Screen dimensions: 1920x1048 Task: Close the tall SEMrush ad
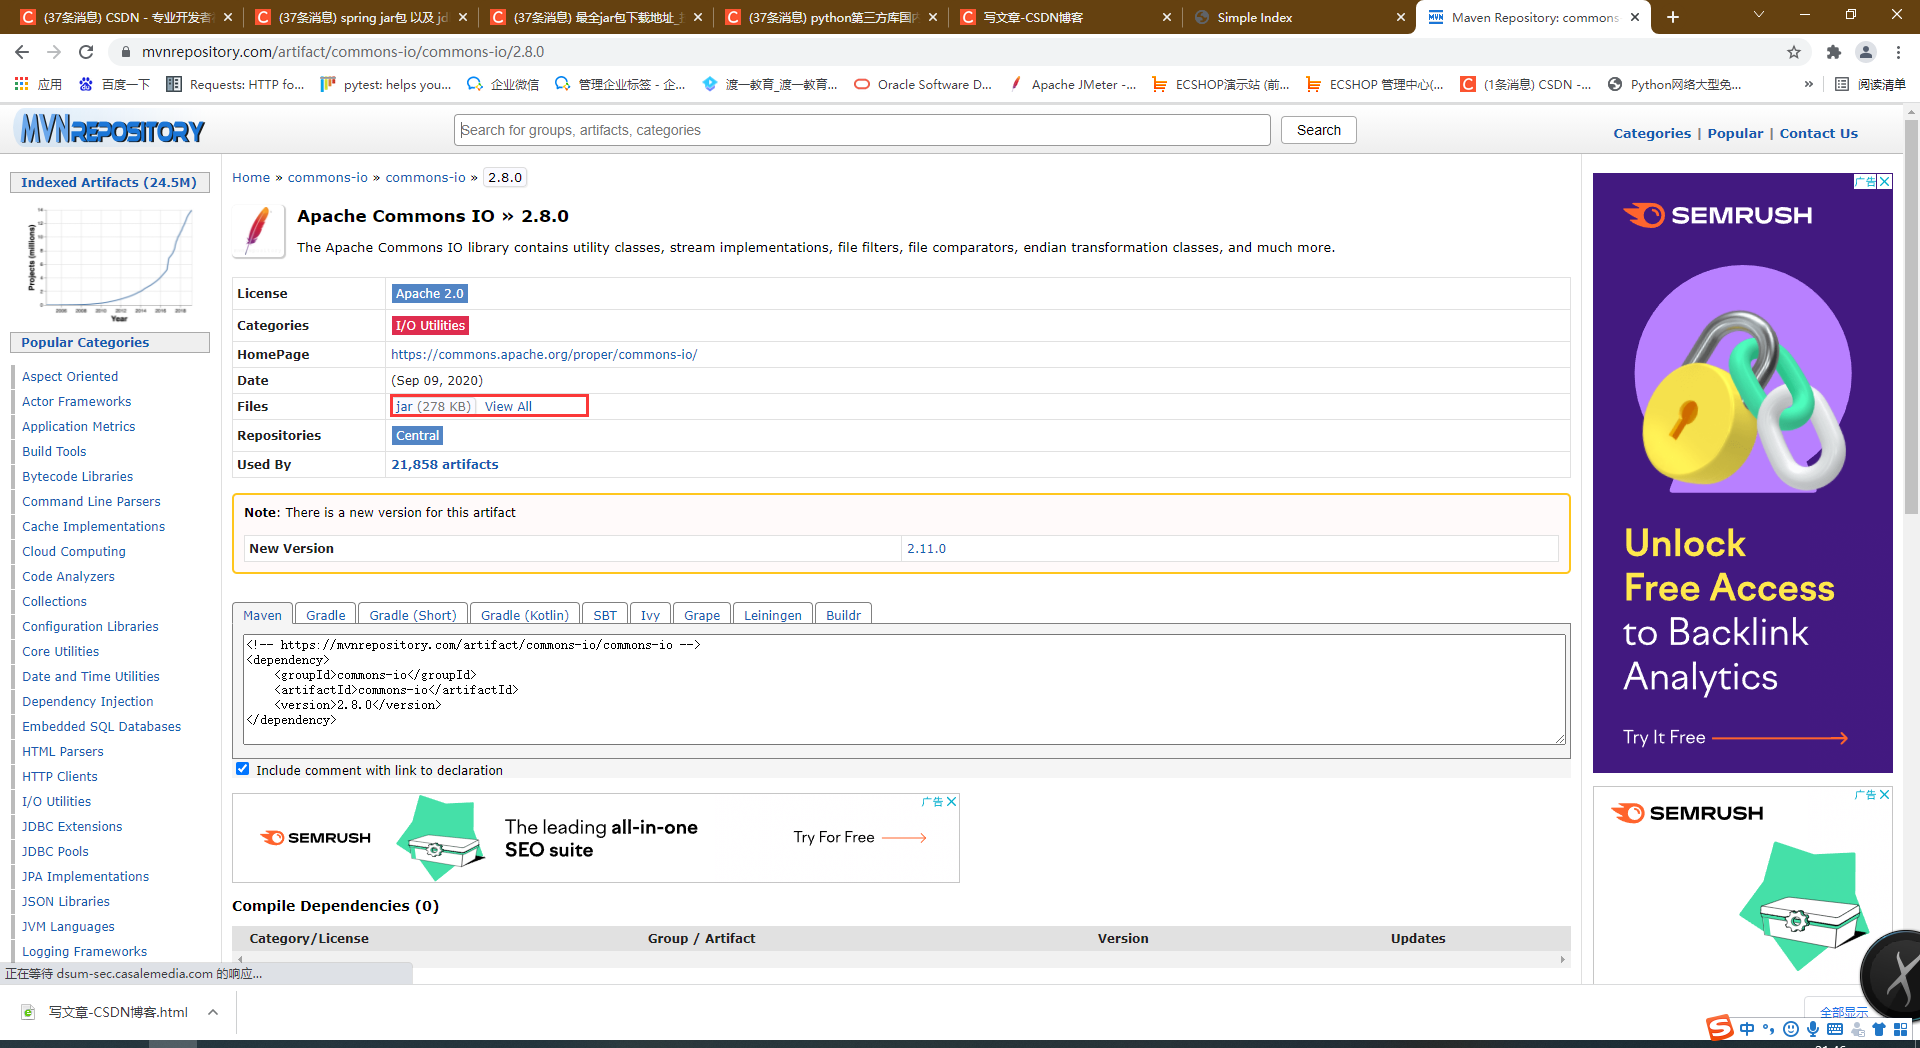(x=1885, y=181)
